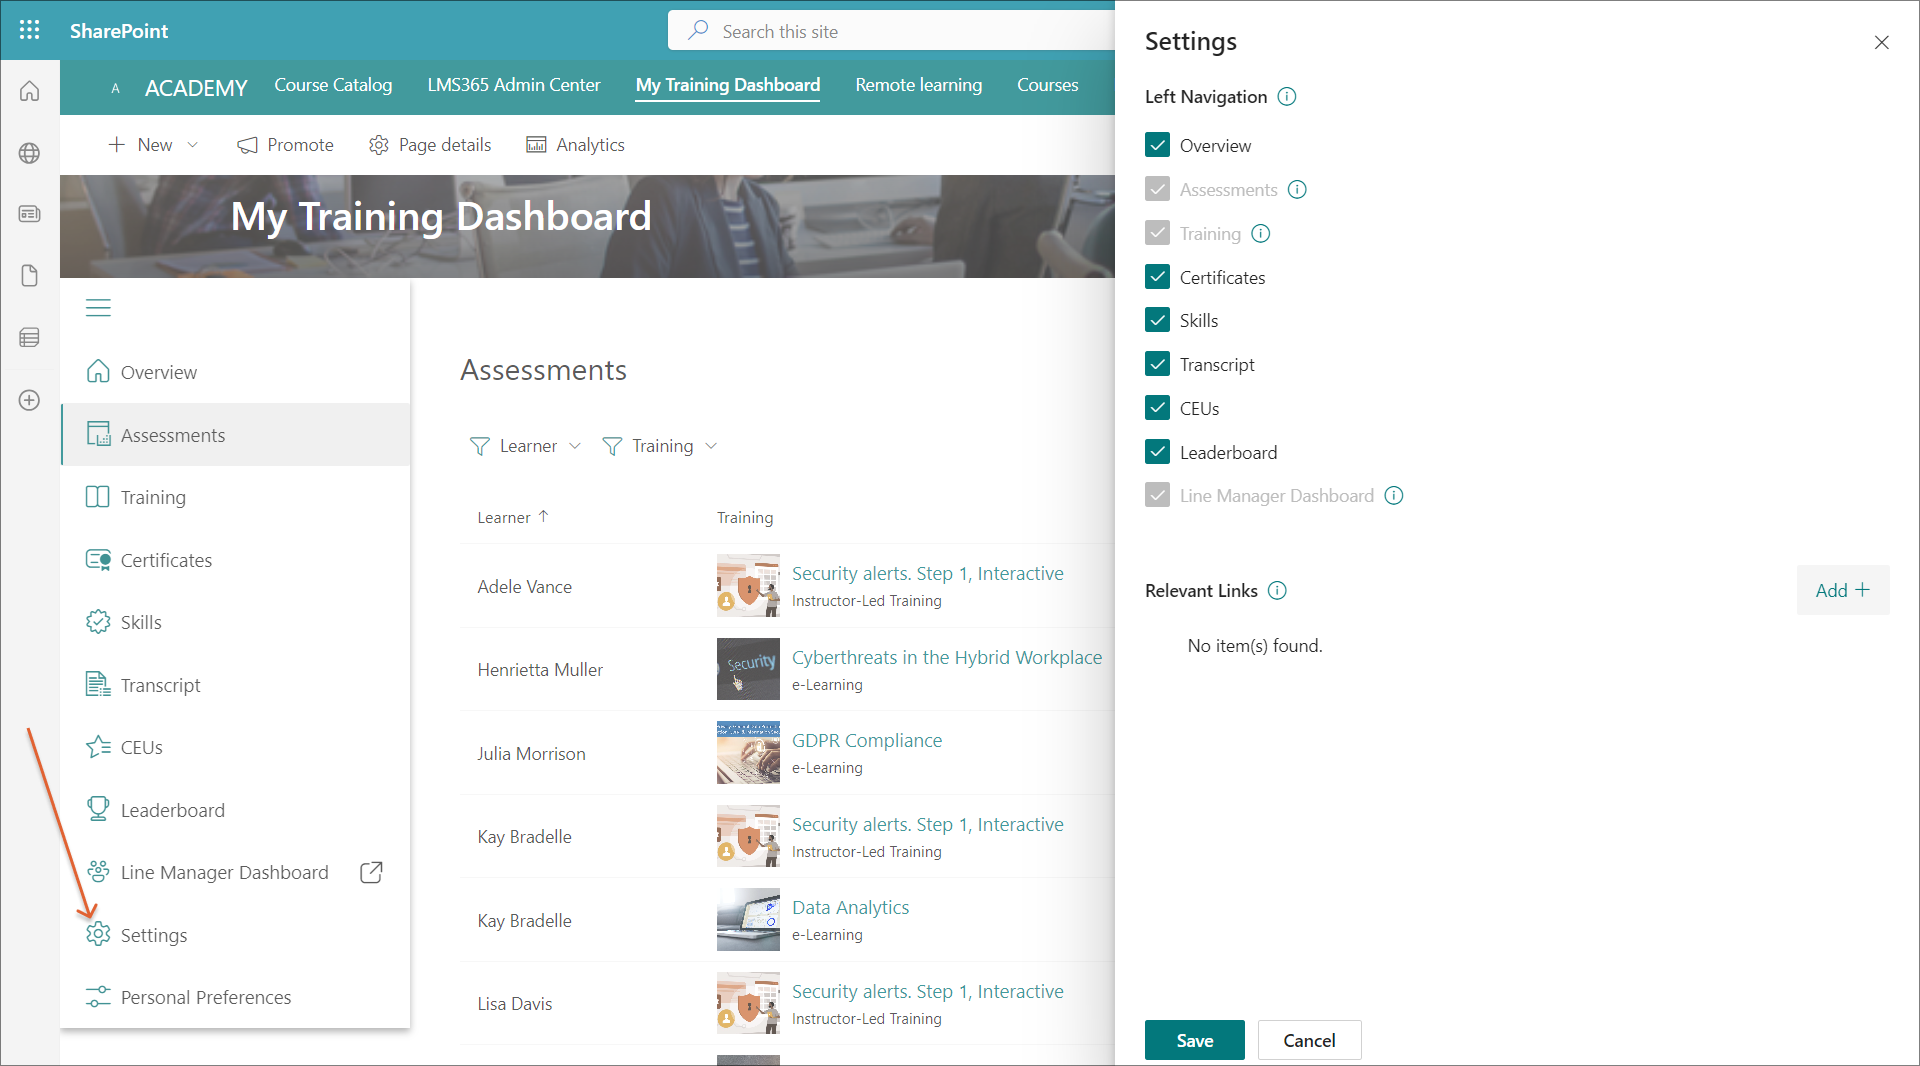Uncheck the Certificates checkbox
1920x1066 pixels.
(1157, 277)
